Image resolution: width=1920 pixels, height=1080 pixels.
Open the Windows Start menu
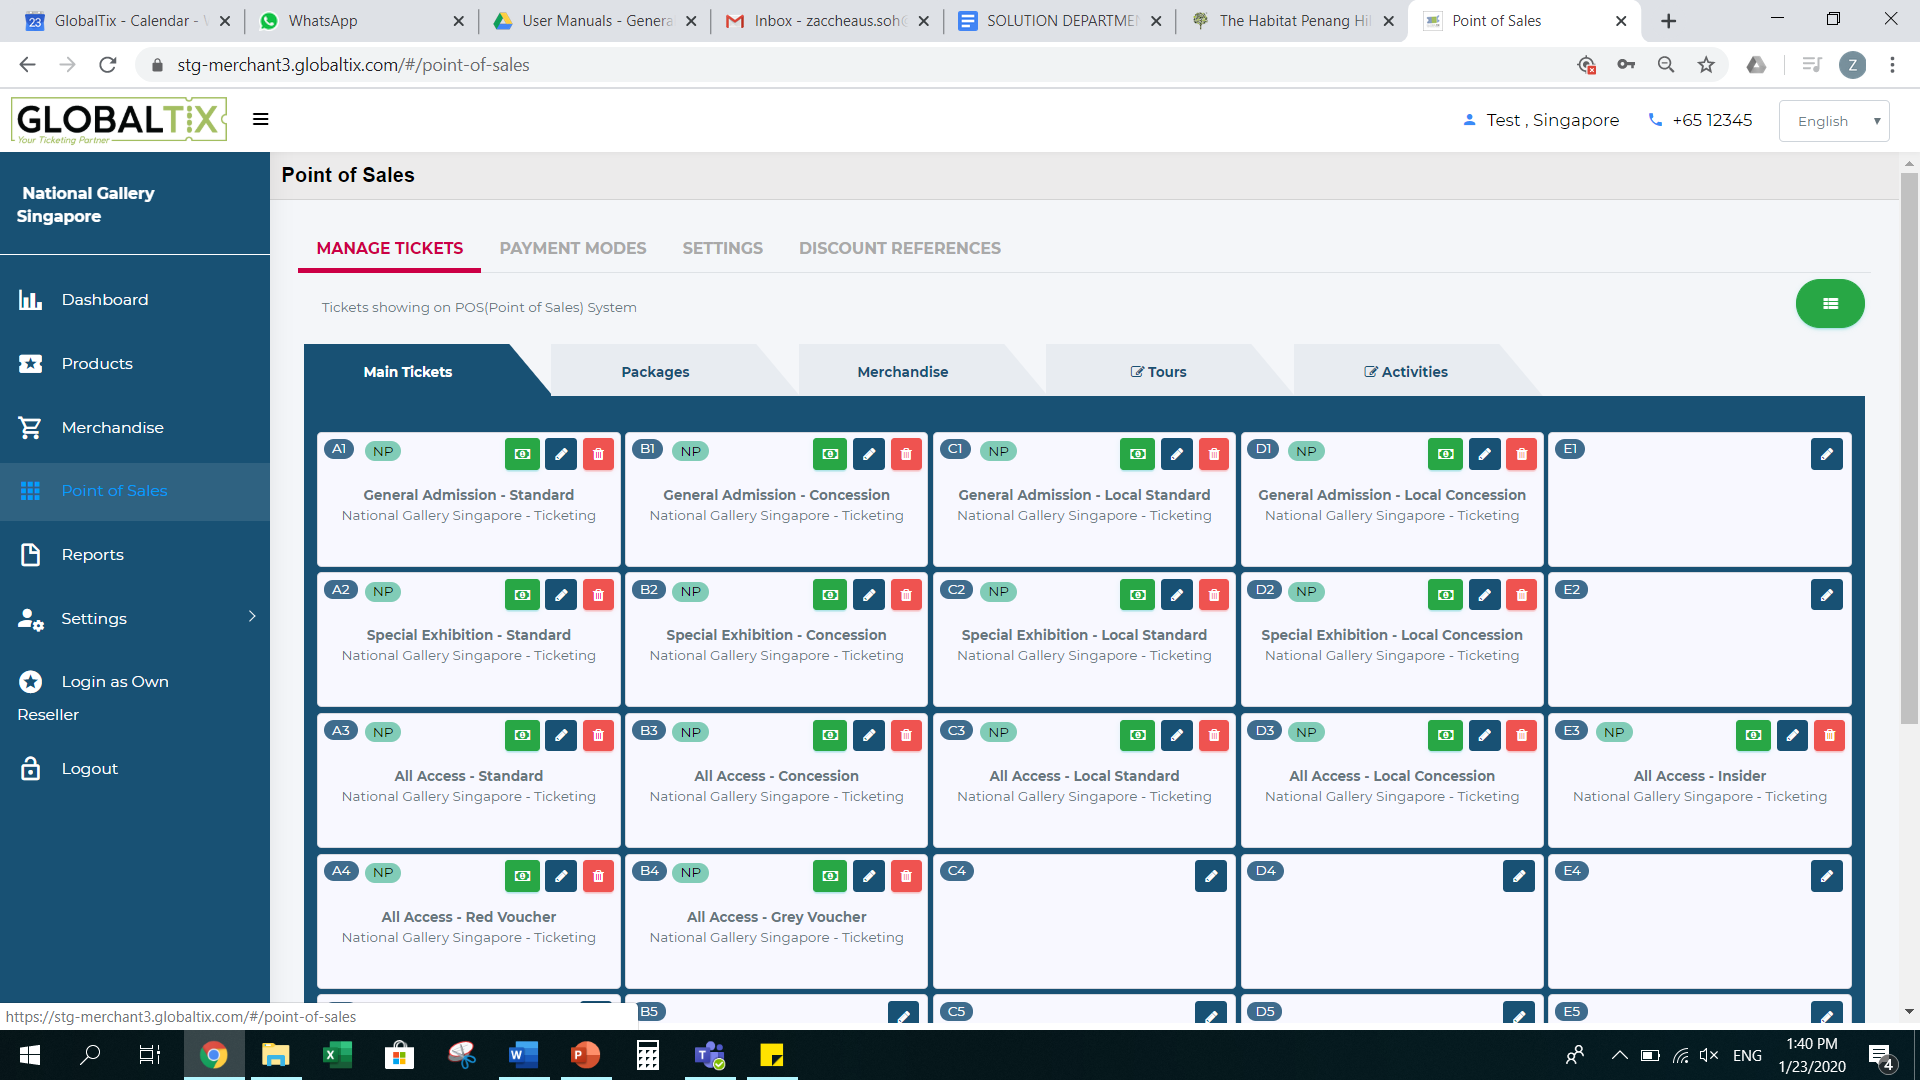click(29, 1055)
